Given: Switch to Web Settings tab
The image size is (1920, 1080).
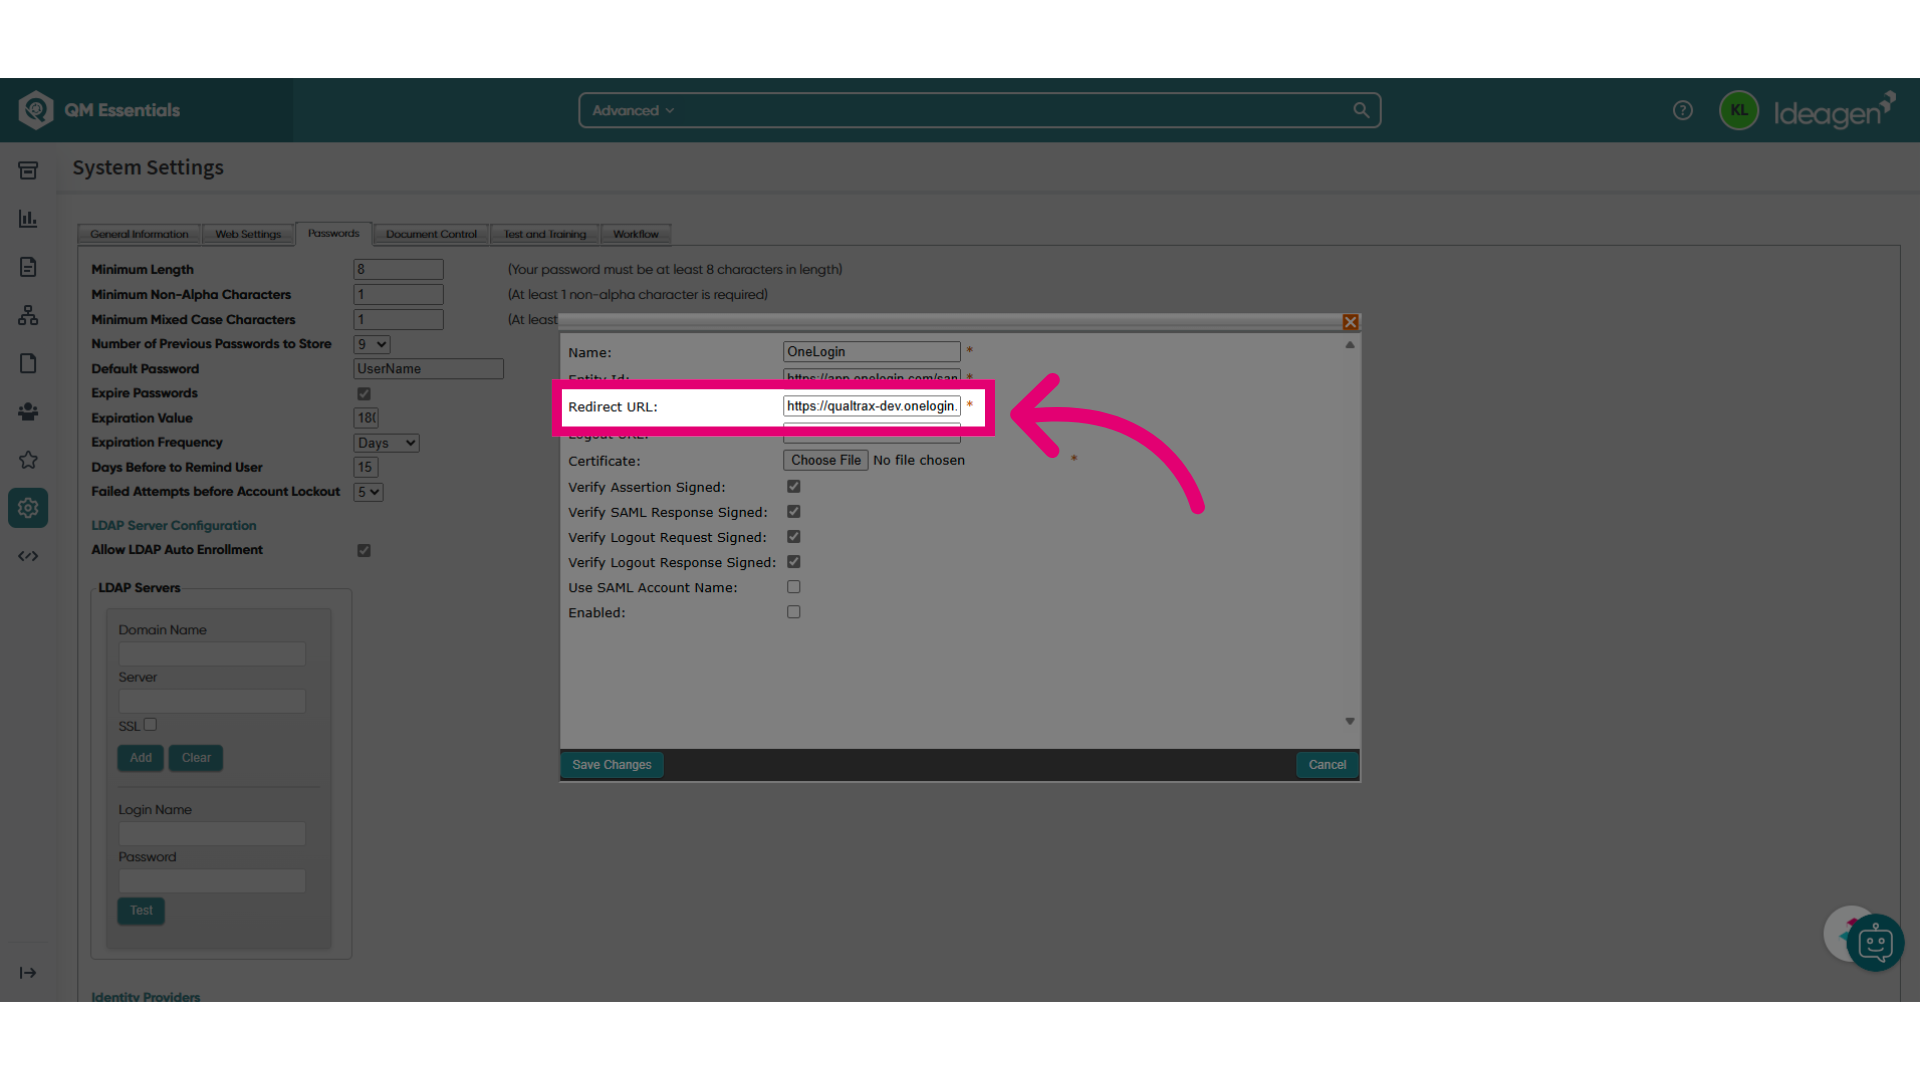Looking at the screenshot, I should coord(248,234).
